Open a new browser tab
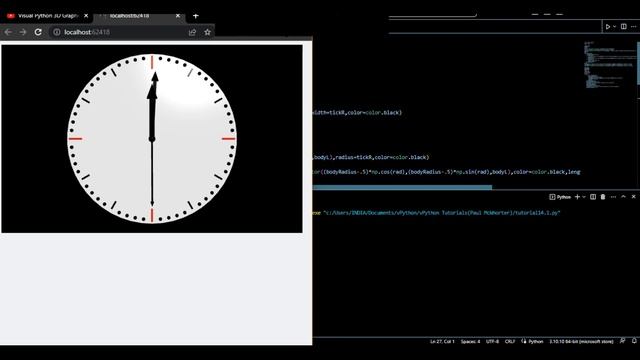The image size is (640, 360). tap(196, 16)
